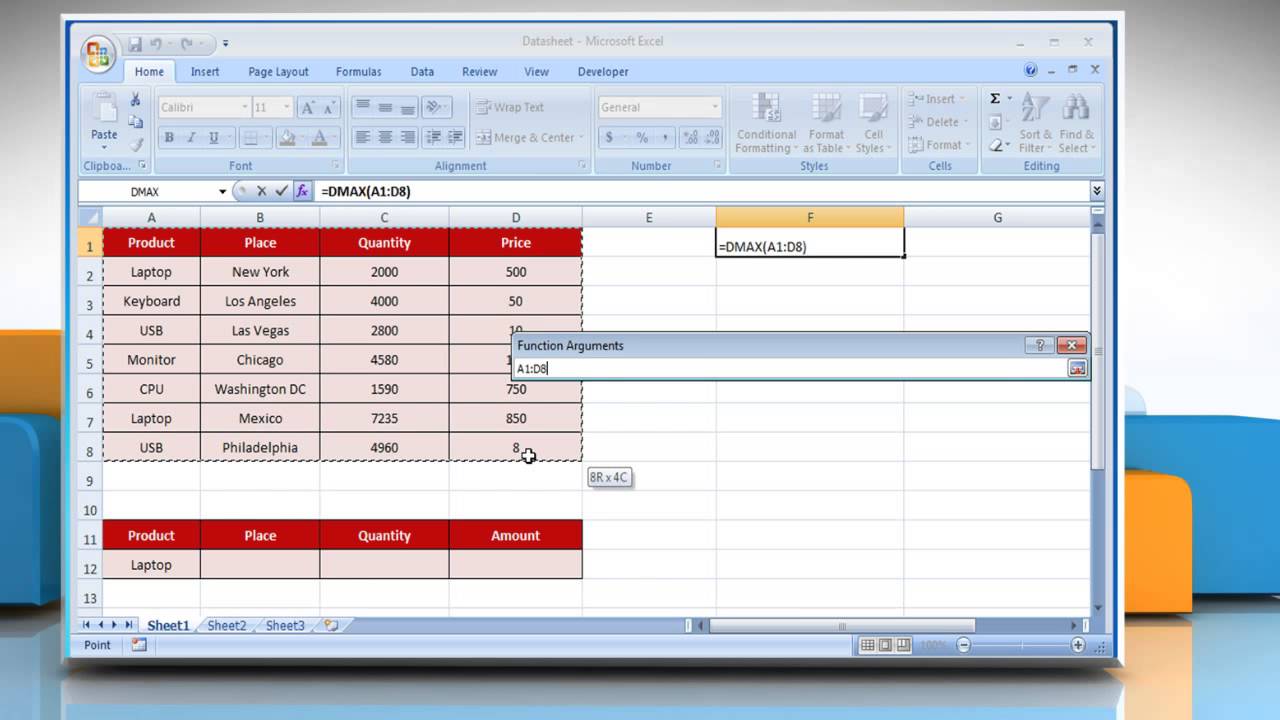1280x720 pixels.
Task: Align text left
Action: pyautogui.click(x=362, y=138)
